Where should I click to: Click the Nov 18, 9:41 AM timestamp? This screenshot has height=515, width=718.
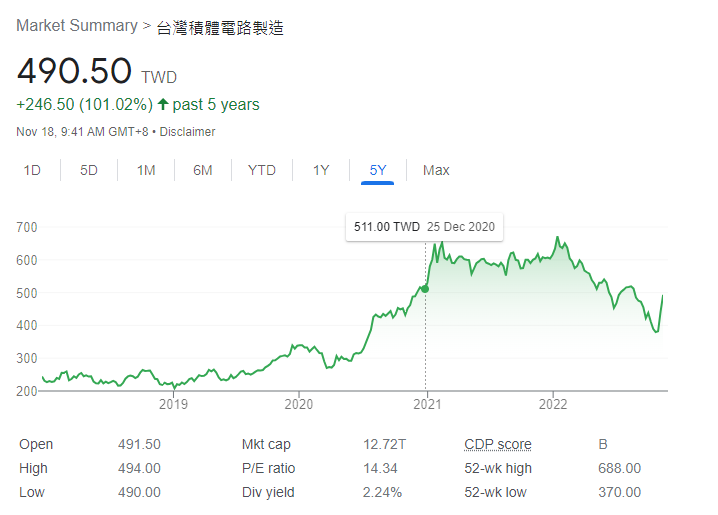(82, 132)
